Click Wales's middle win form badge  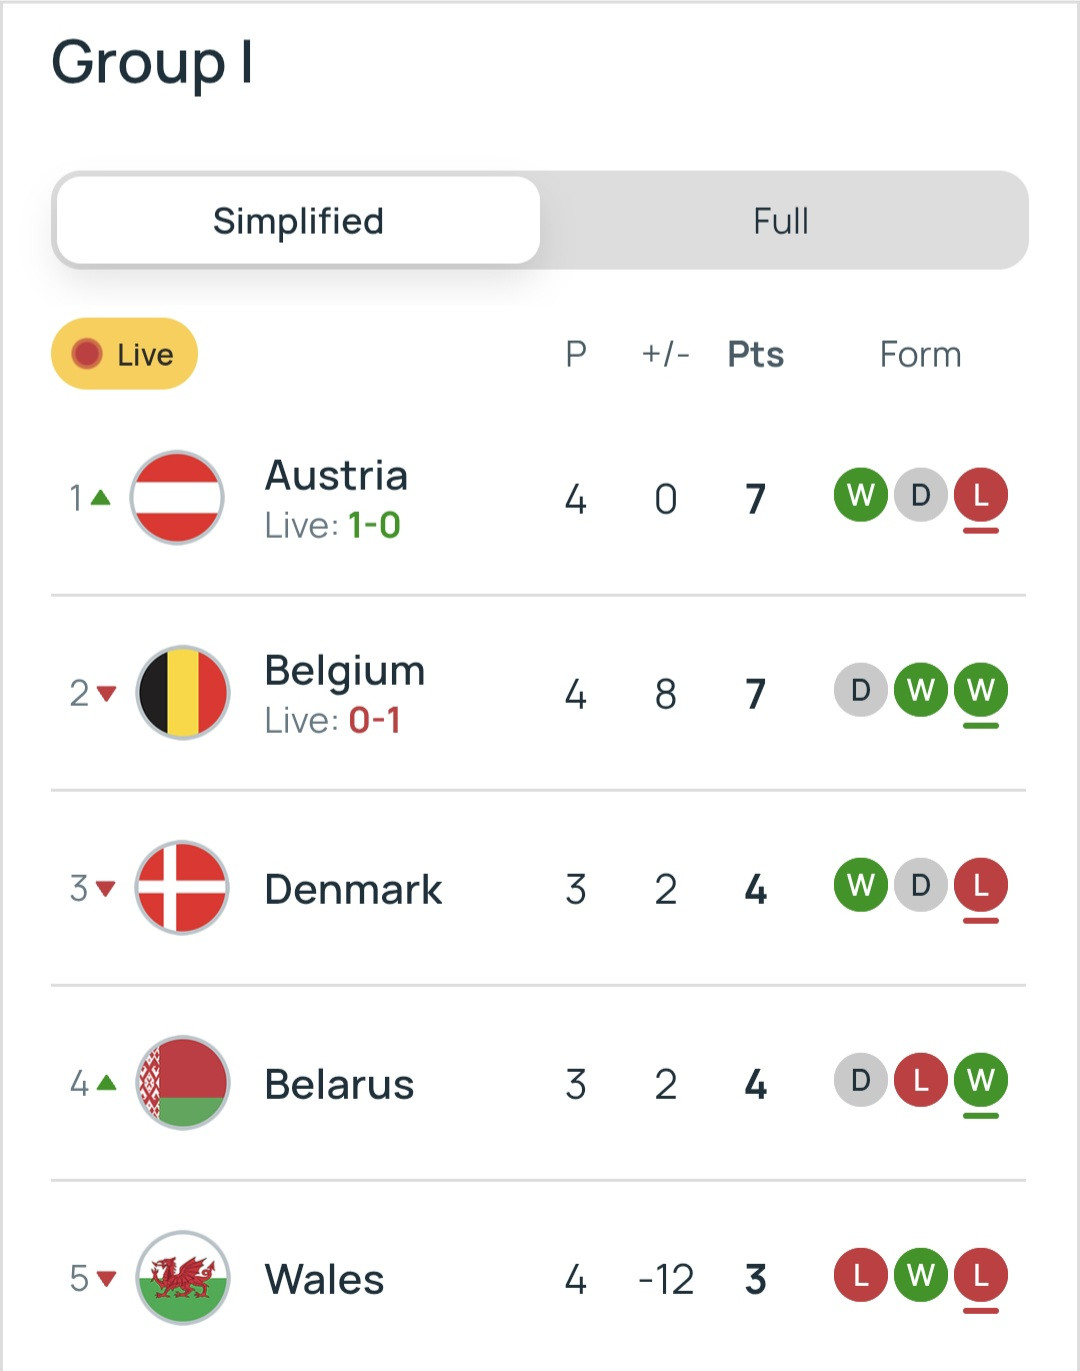(920, 1275)
